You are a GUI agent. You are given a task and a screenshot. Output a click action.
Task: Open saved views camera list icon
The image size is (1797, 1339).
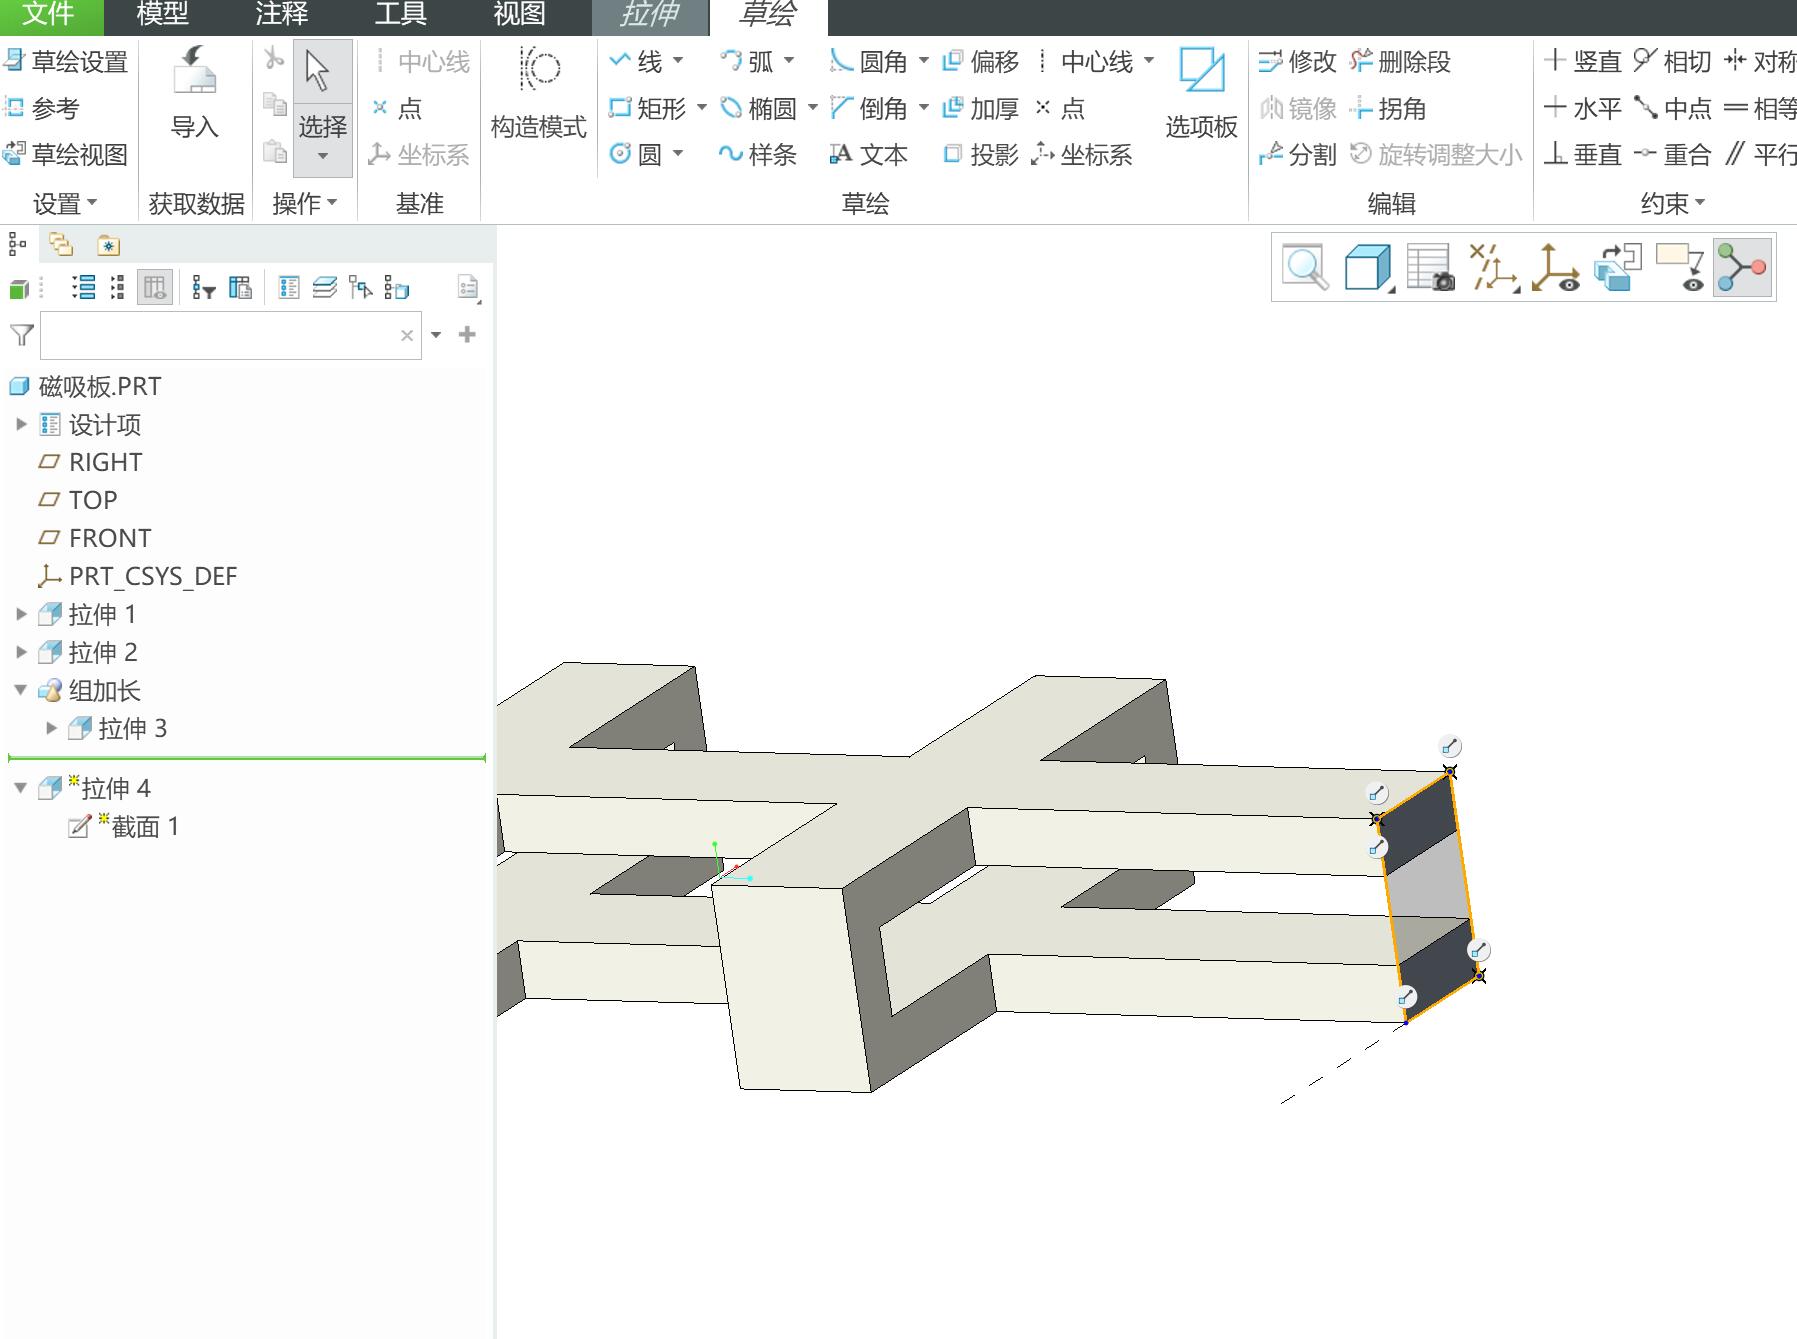pyautogui.click(x=1430, y=267)
